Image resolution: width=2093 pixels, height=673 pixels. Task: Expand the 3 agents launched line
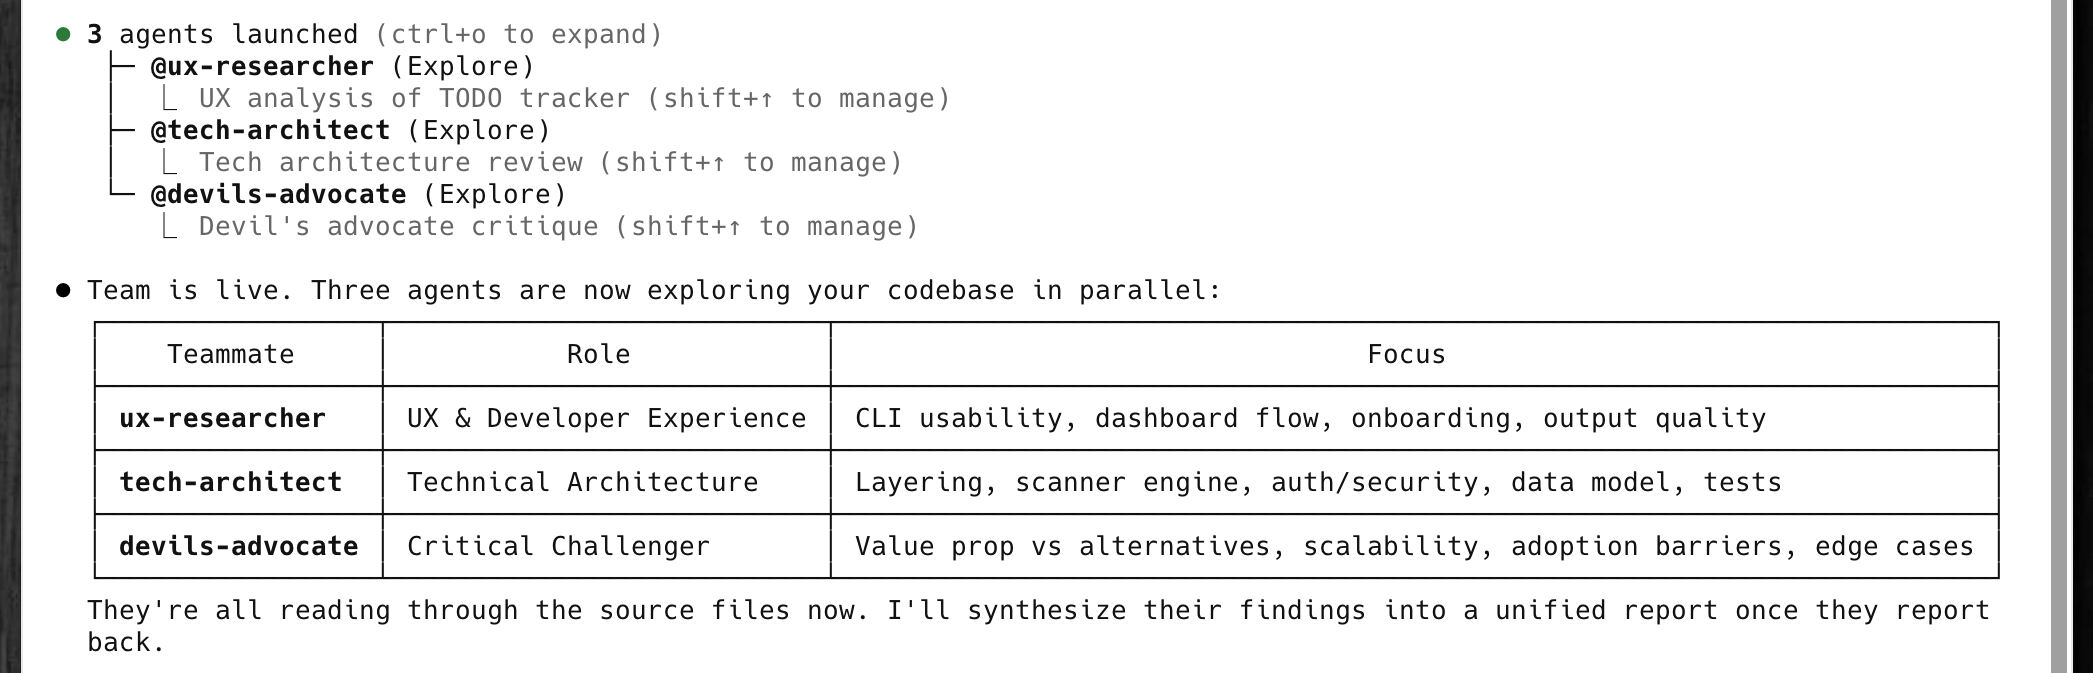pyautogui.click(x=222, y=35)
